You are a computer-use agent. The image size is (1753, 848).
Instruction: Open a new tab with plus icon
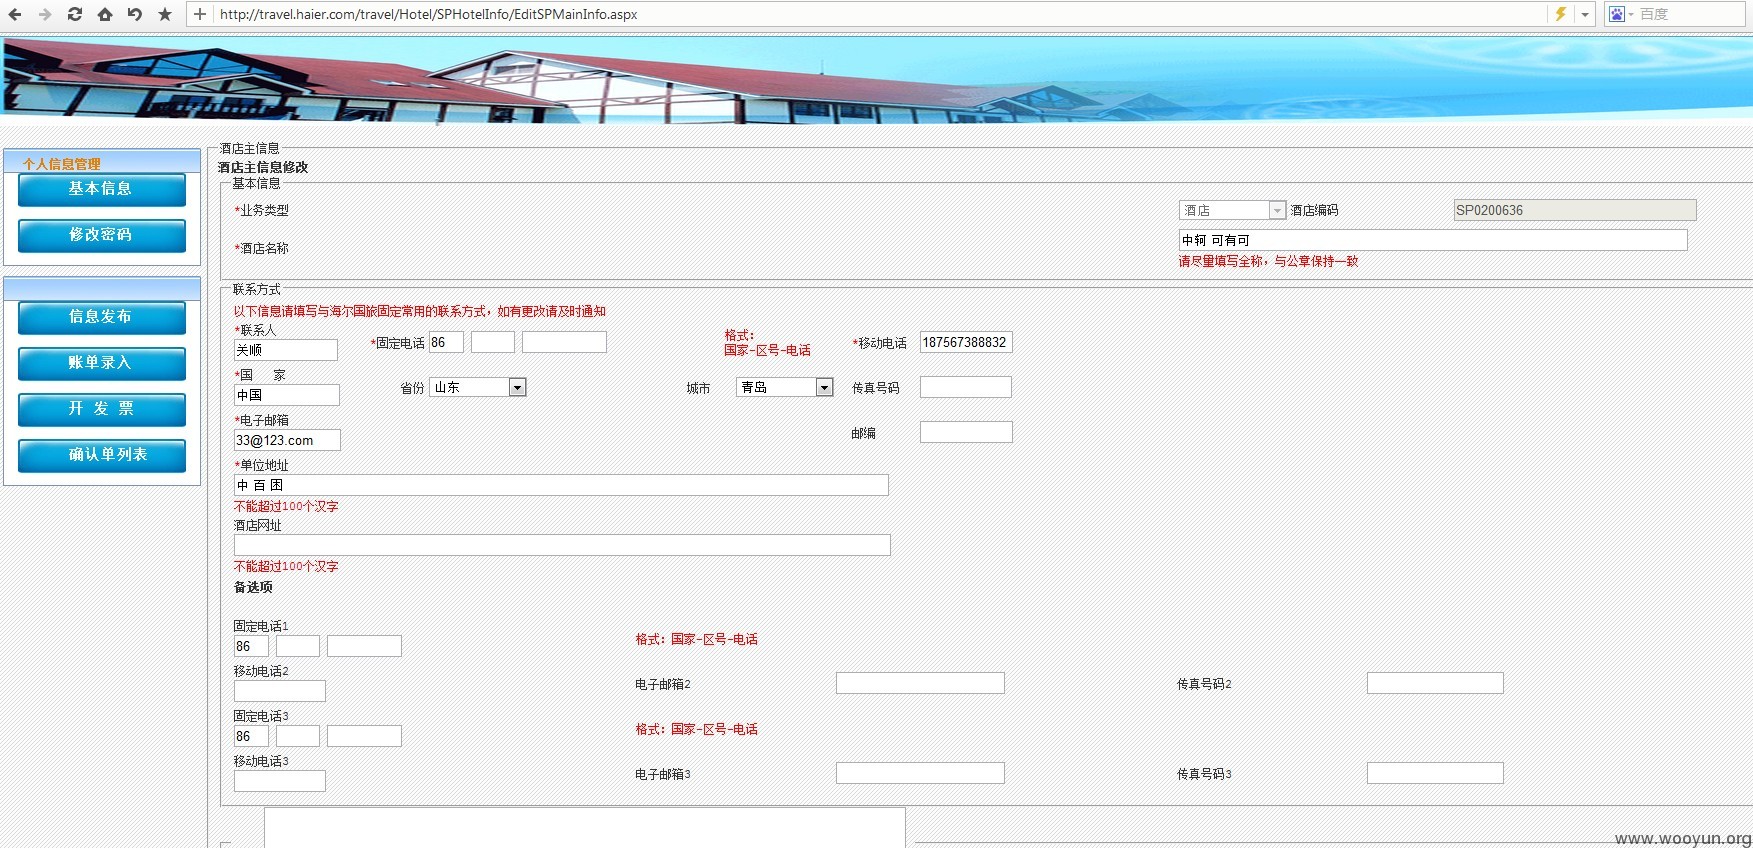click(200, 14)
